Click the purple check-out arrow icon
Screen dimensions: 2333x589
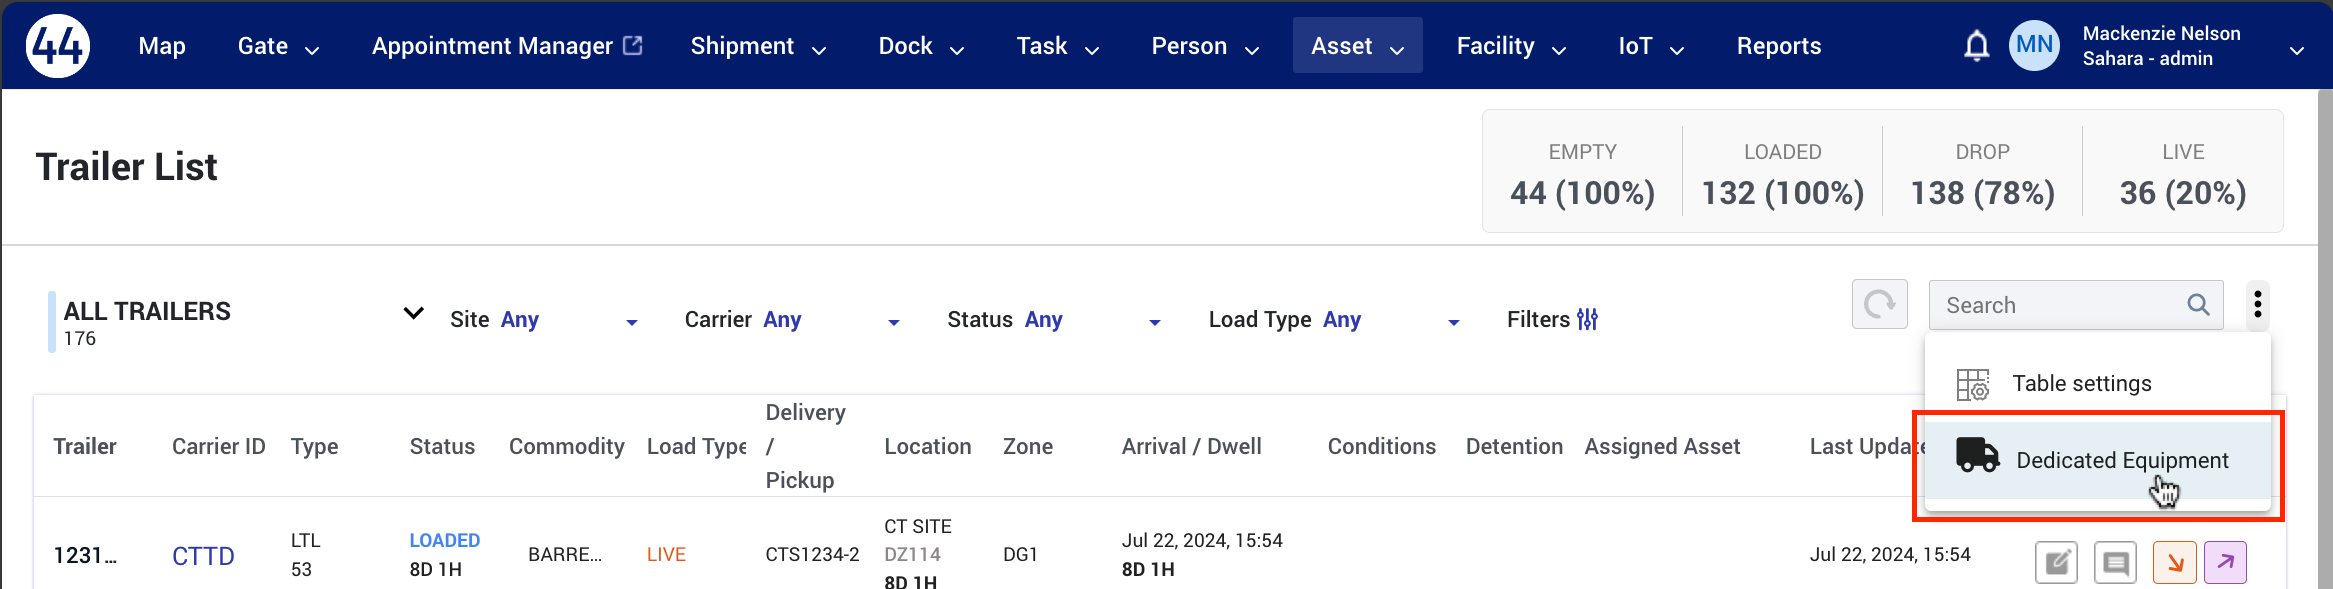pos(2225,563)
